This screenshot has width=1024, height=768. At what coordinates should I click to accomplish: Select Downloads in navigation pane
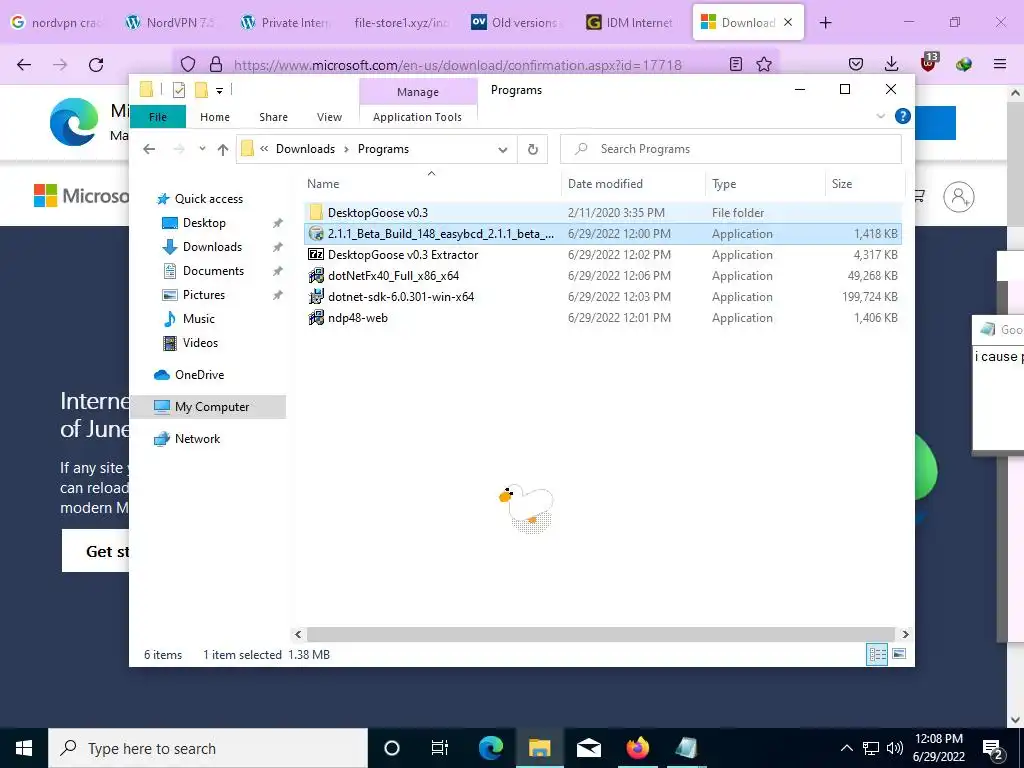click(212, 247)
